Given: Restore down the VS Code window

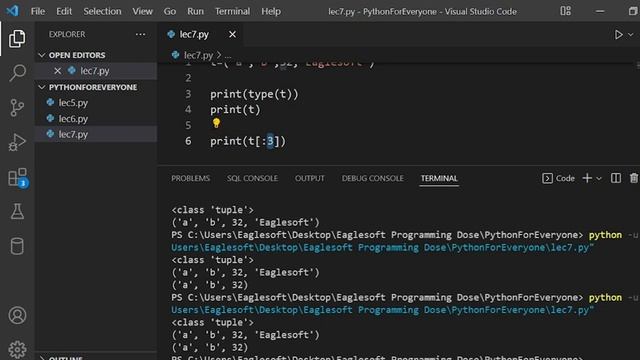Looking at the screenshot, I should pos(633,11).
